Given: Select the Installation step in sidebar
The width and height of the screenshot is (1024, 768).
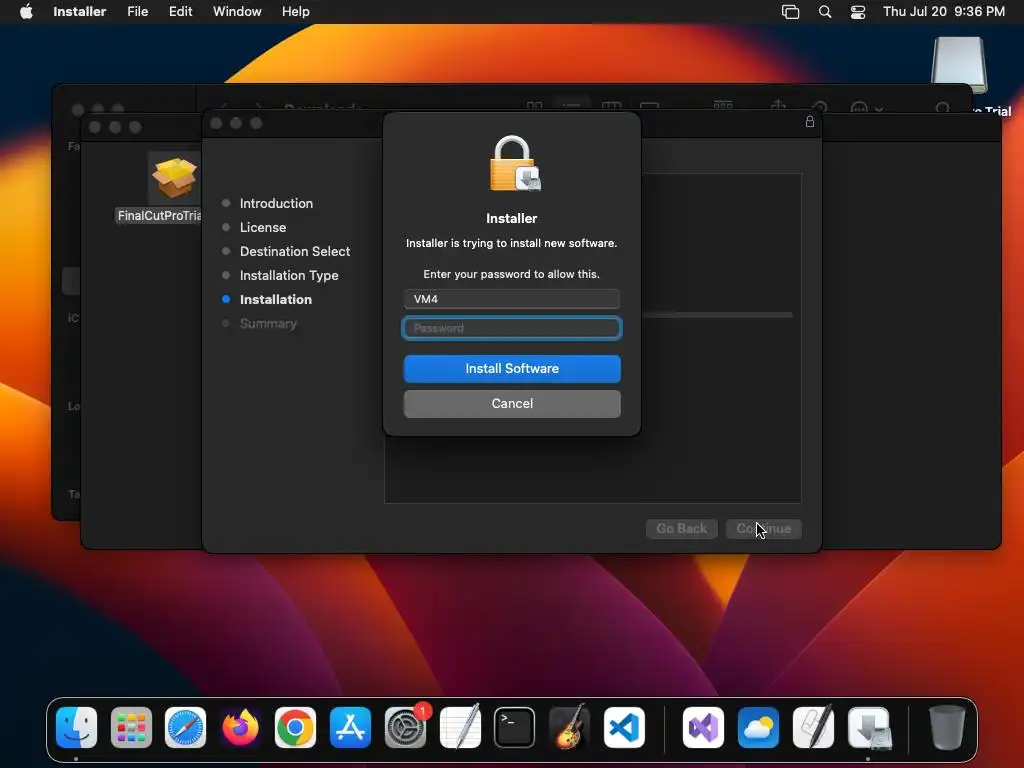Looking at the screenshot, I should (x=276, y=299).
